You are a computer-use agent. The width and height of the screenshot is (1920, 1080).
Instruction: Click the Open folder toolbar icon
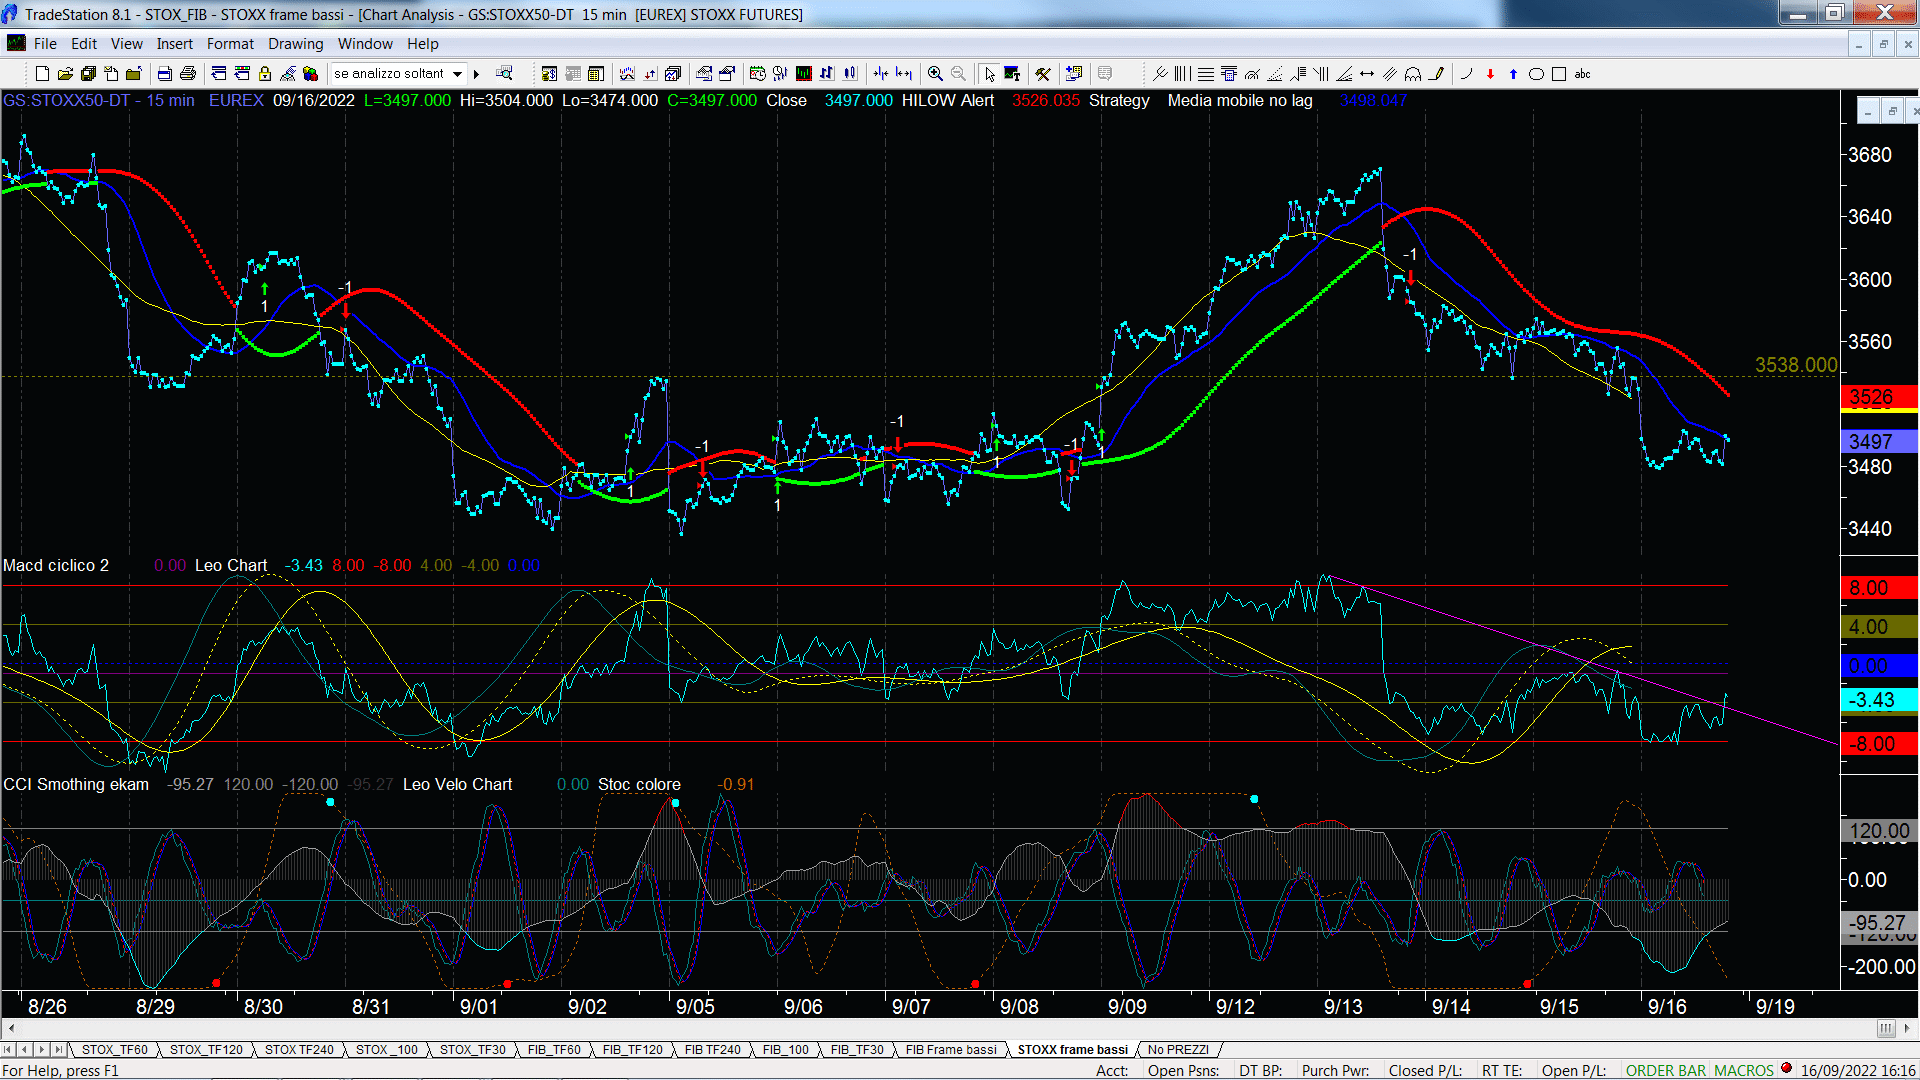tap(65, 74)
